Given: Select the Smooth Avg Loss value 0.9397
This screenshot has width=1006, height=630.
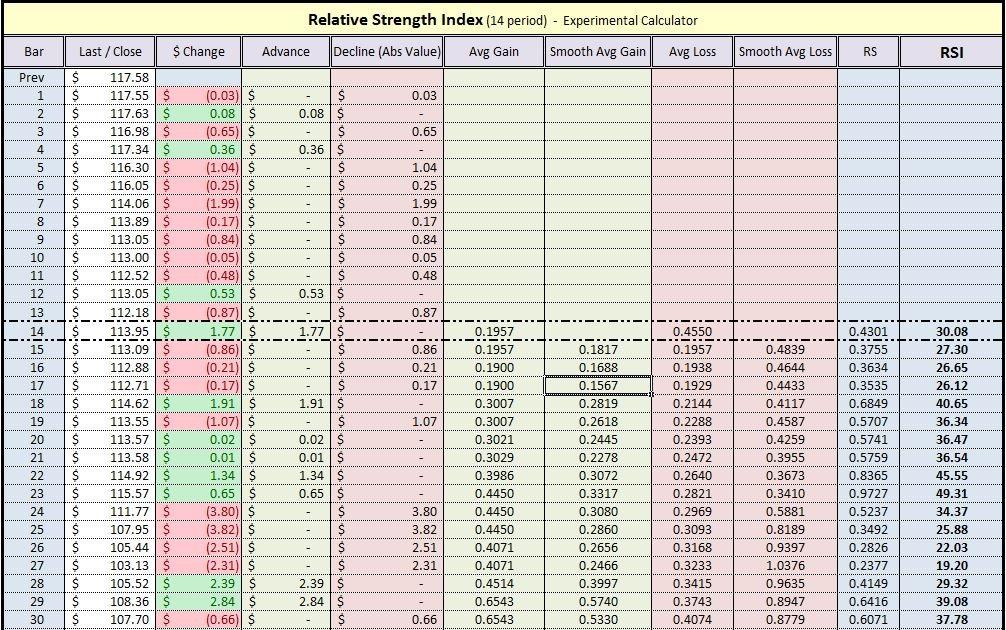Looking at the screenshot, I should (x=785, y=547).
